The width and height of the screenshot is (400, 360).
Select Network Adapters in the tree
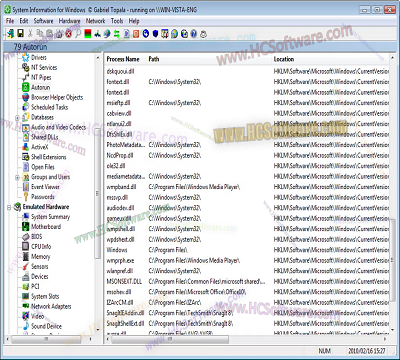pos(51,306)
